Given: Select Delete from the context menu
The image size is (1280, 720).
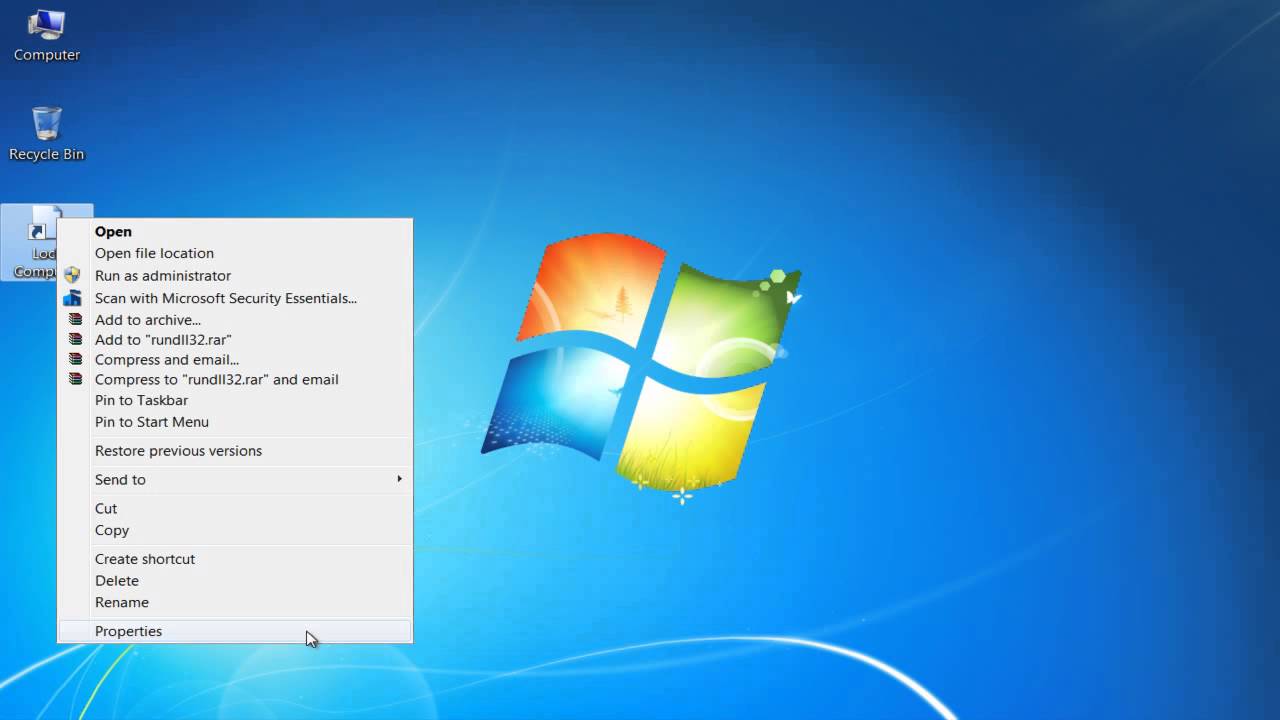Looking at the screenshot, I should (235, 581).
